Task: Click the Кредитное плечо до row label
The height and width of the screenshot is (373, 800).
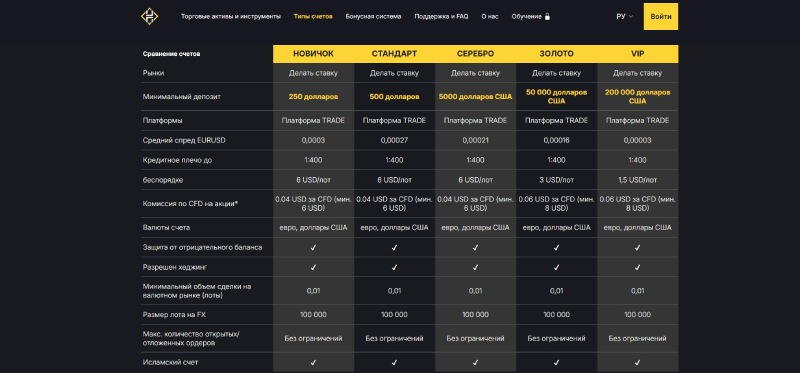Action: pos(177,160)
